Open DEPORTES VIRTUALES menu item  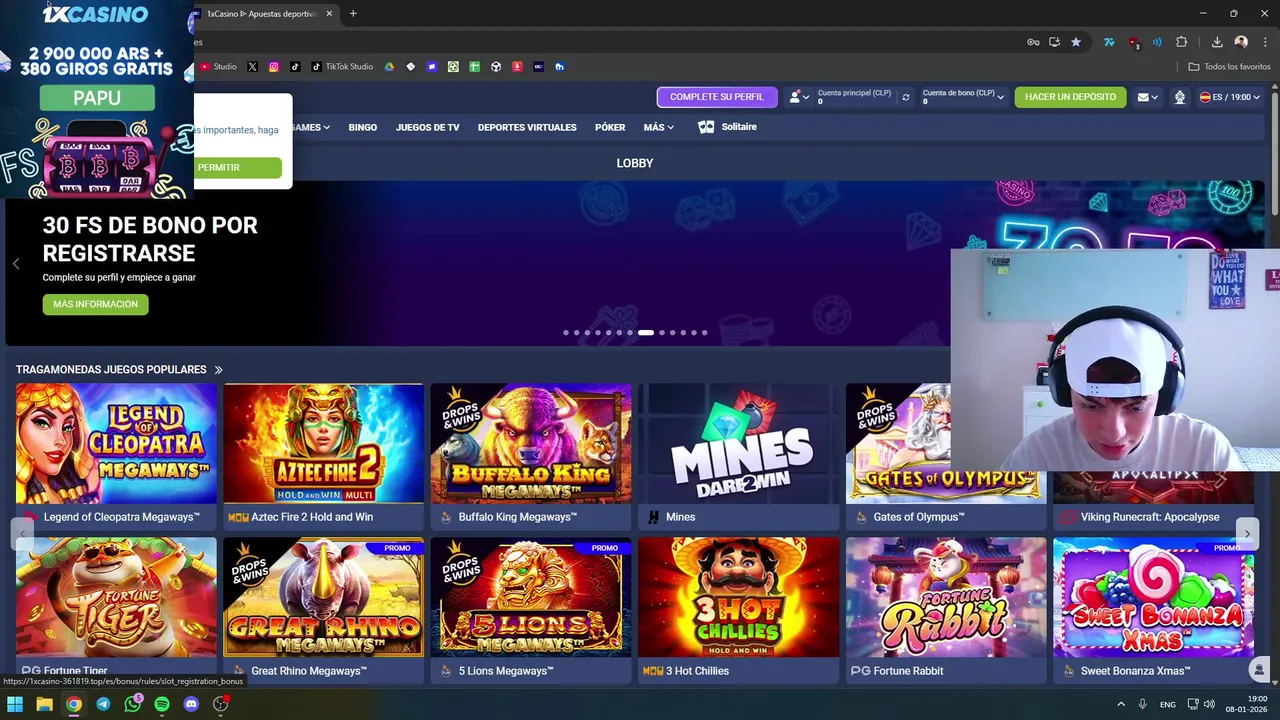tap(527, 127)
